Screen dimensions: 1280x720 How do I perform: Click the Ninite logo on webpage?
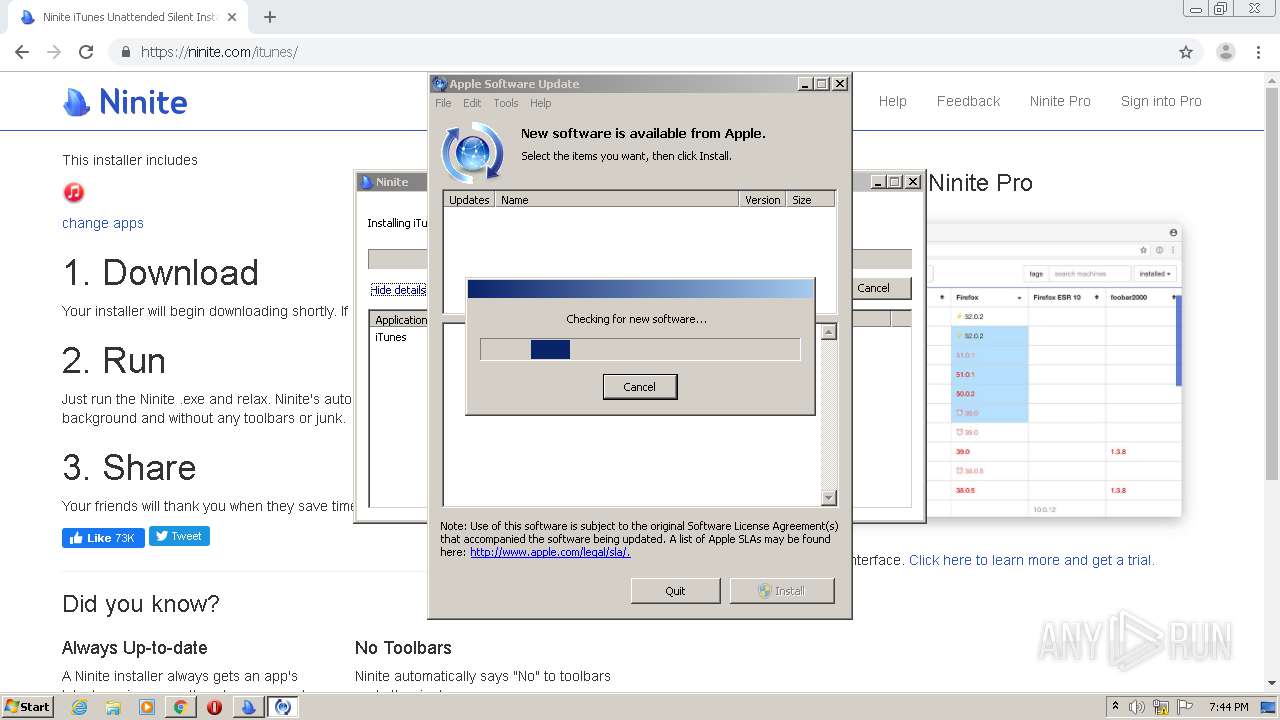click(125, 101)
